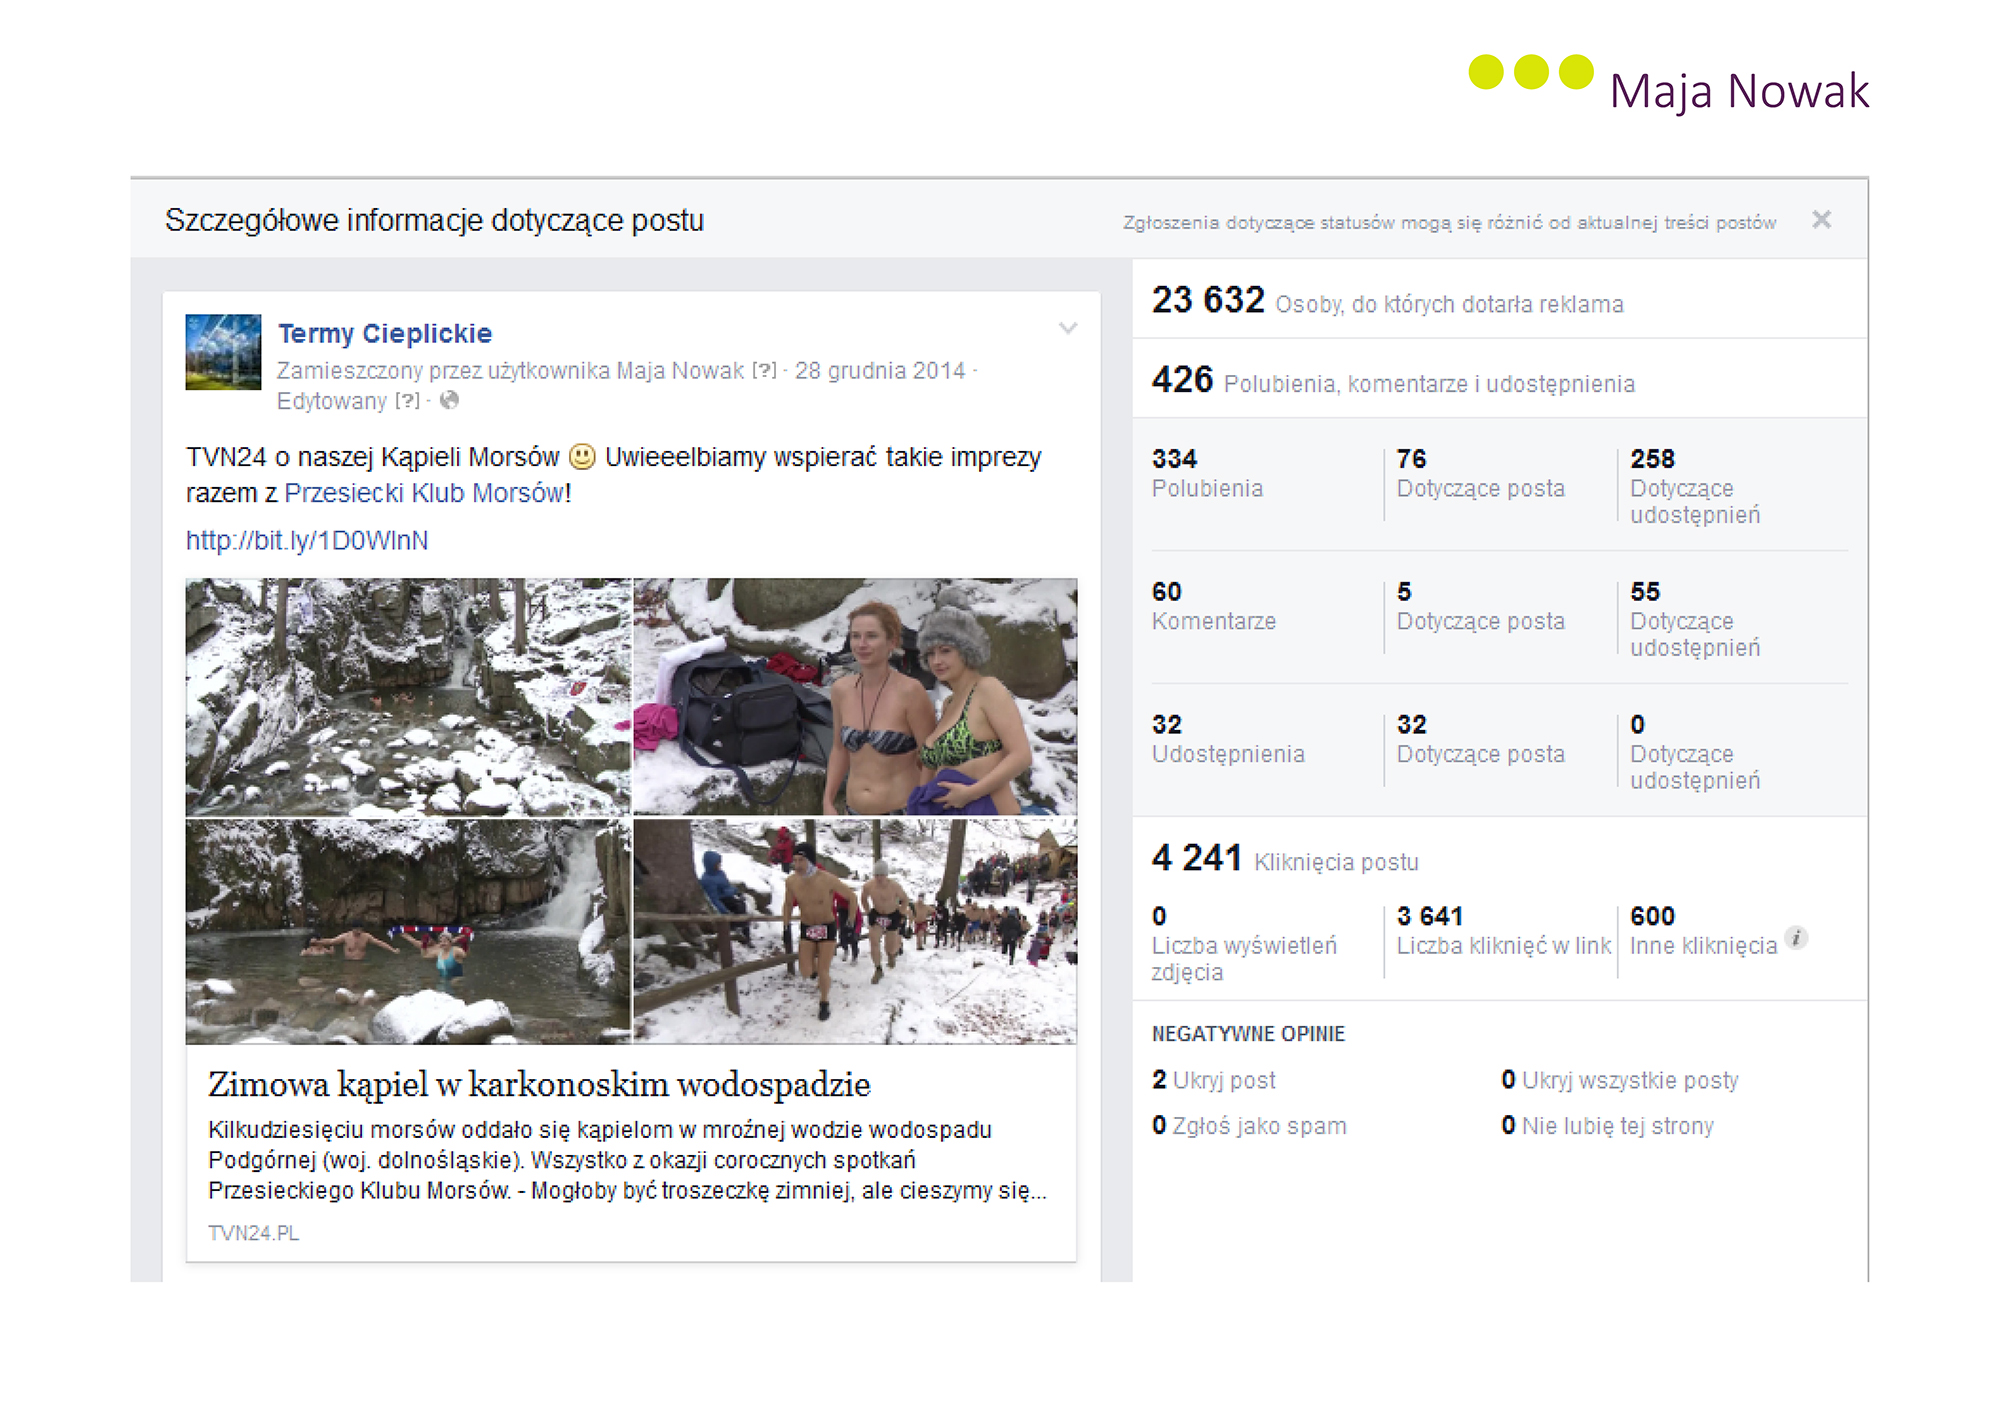Viewport: 2000px width, 1425px height.
Task: Open the photo of two women in swimwear
Action: coord(855,697)
